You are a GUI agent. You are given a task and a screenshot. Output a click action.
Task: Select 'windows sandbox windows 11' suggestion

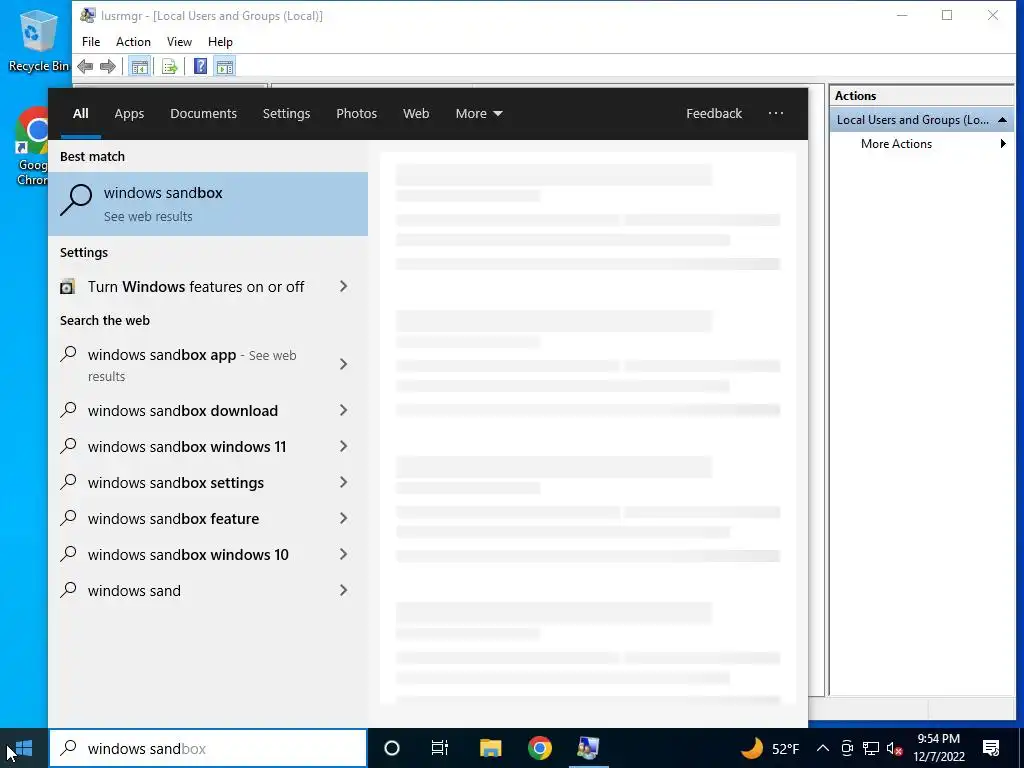coord(189,447)
